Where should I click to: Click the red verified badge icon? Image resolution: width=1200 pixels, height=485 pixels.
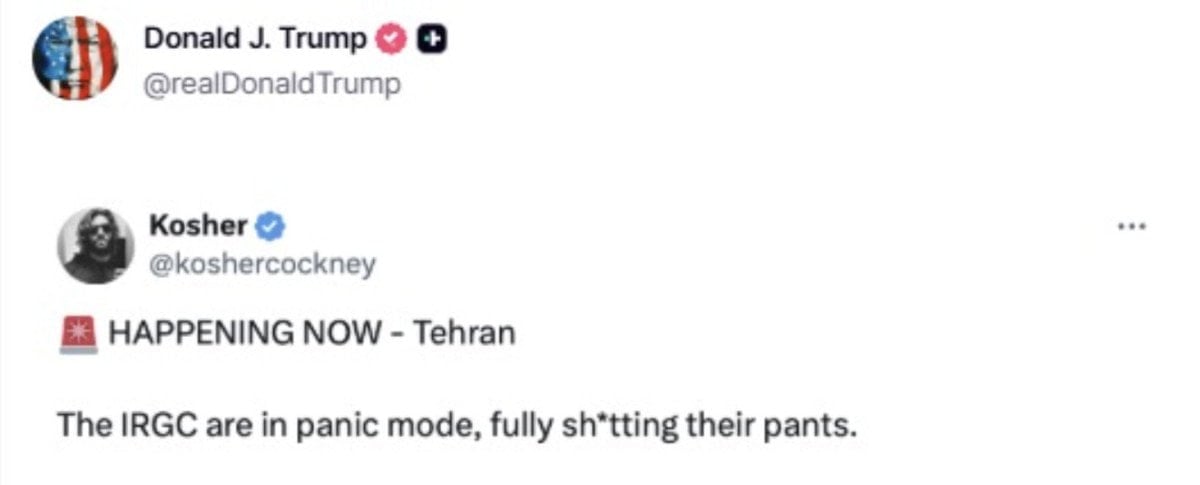pos(391,39)
